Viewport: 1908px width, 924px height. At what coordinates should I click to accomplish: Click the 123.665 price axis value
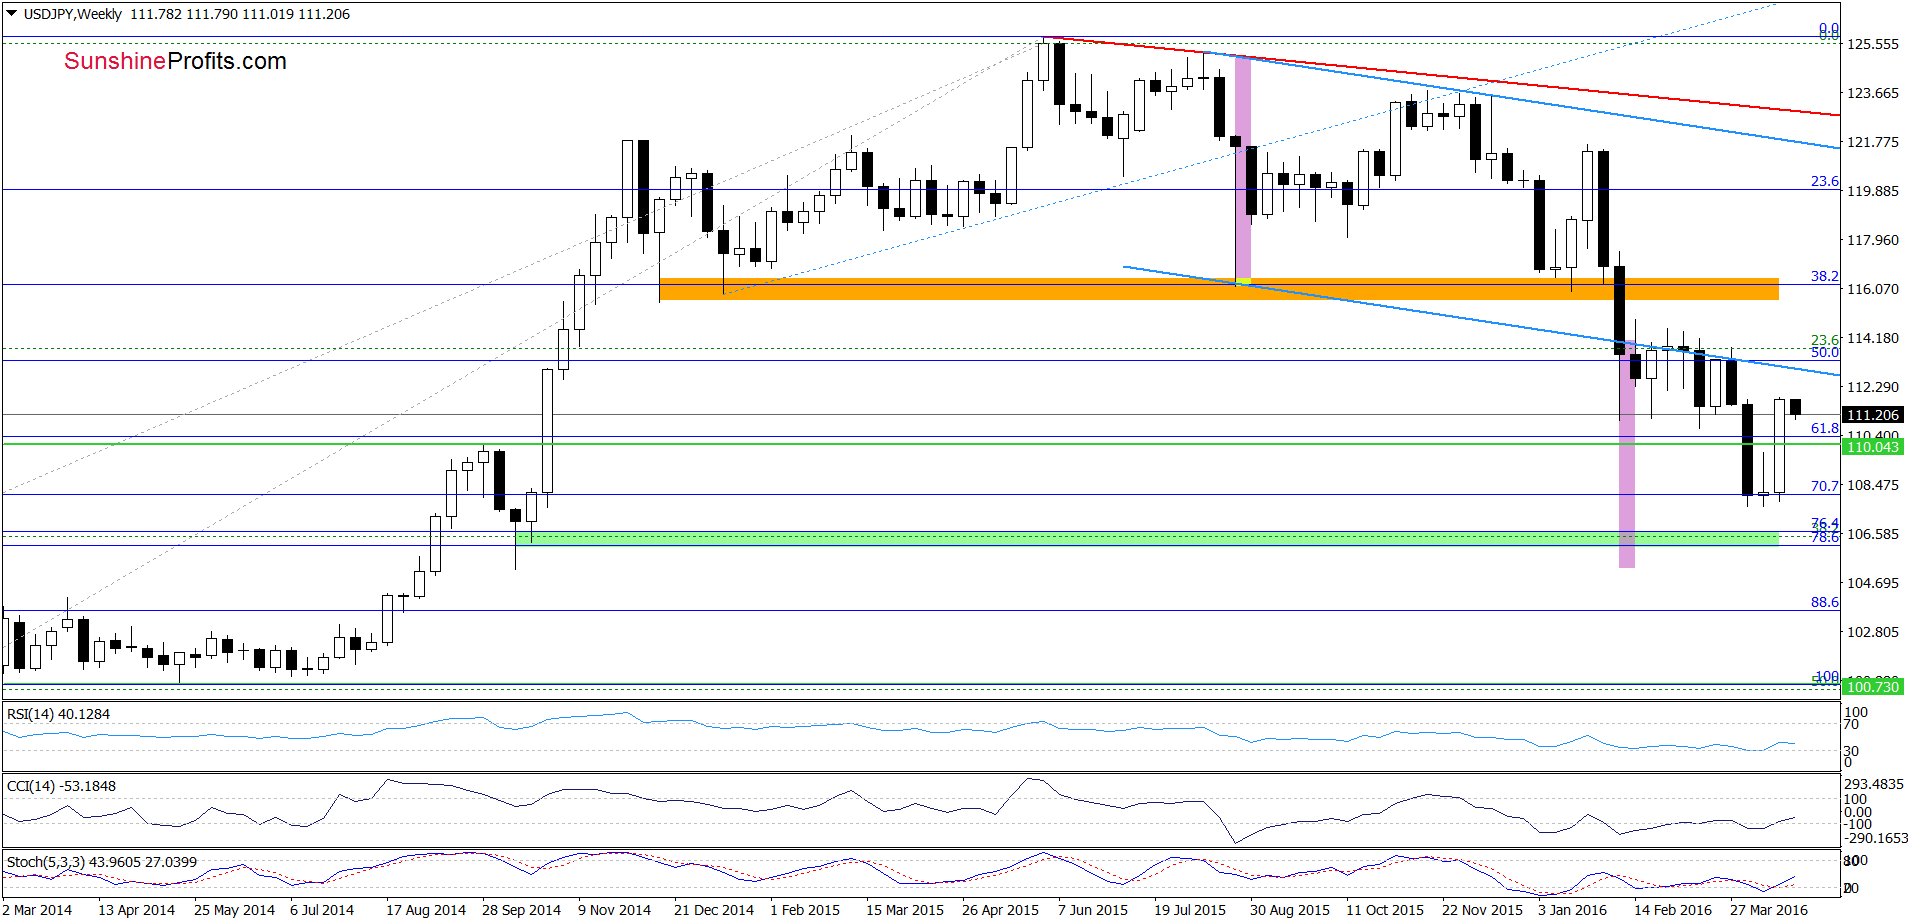click(x=1872, y=93)
